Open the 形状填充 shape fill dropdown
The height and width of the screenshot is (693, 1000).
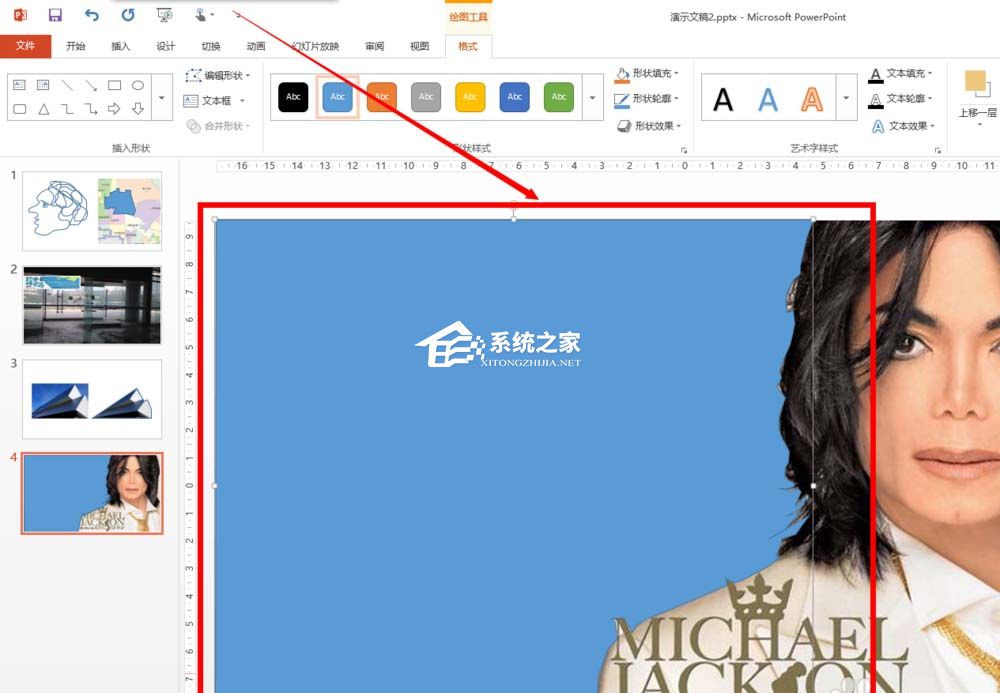point(647,74)
